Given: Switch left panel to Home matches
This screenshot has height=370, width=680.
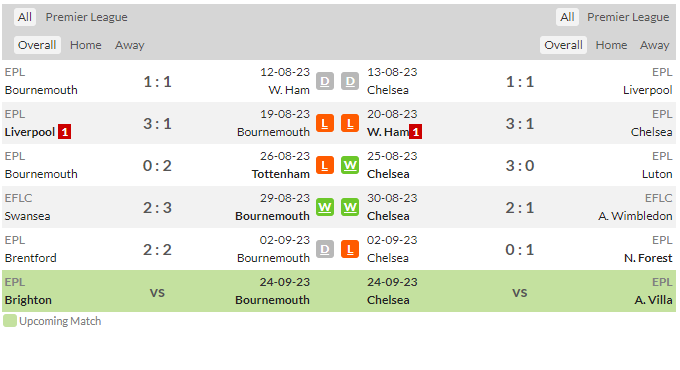Looking at the screenshot, I should 86,45.
